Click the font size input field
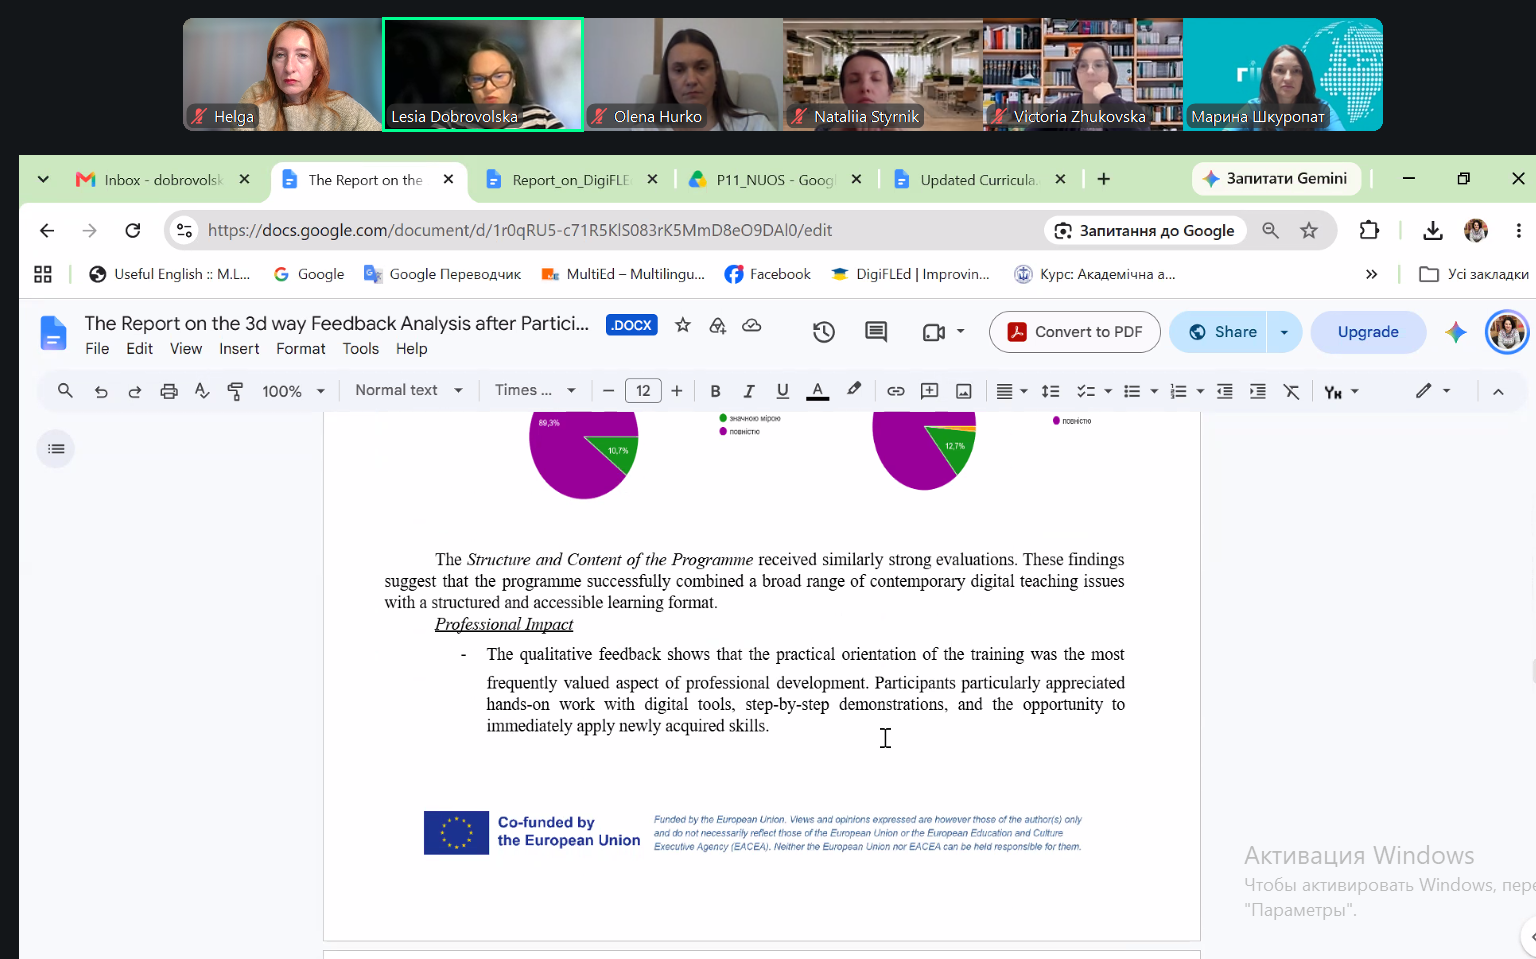1536x959 pixels. [x=643, y=391]
